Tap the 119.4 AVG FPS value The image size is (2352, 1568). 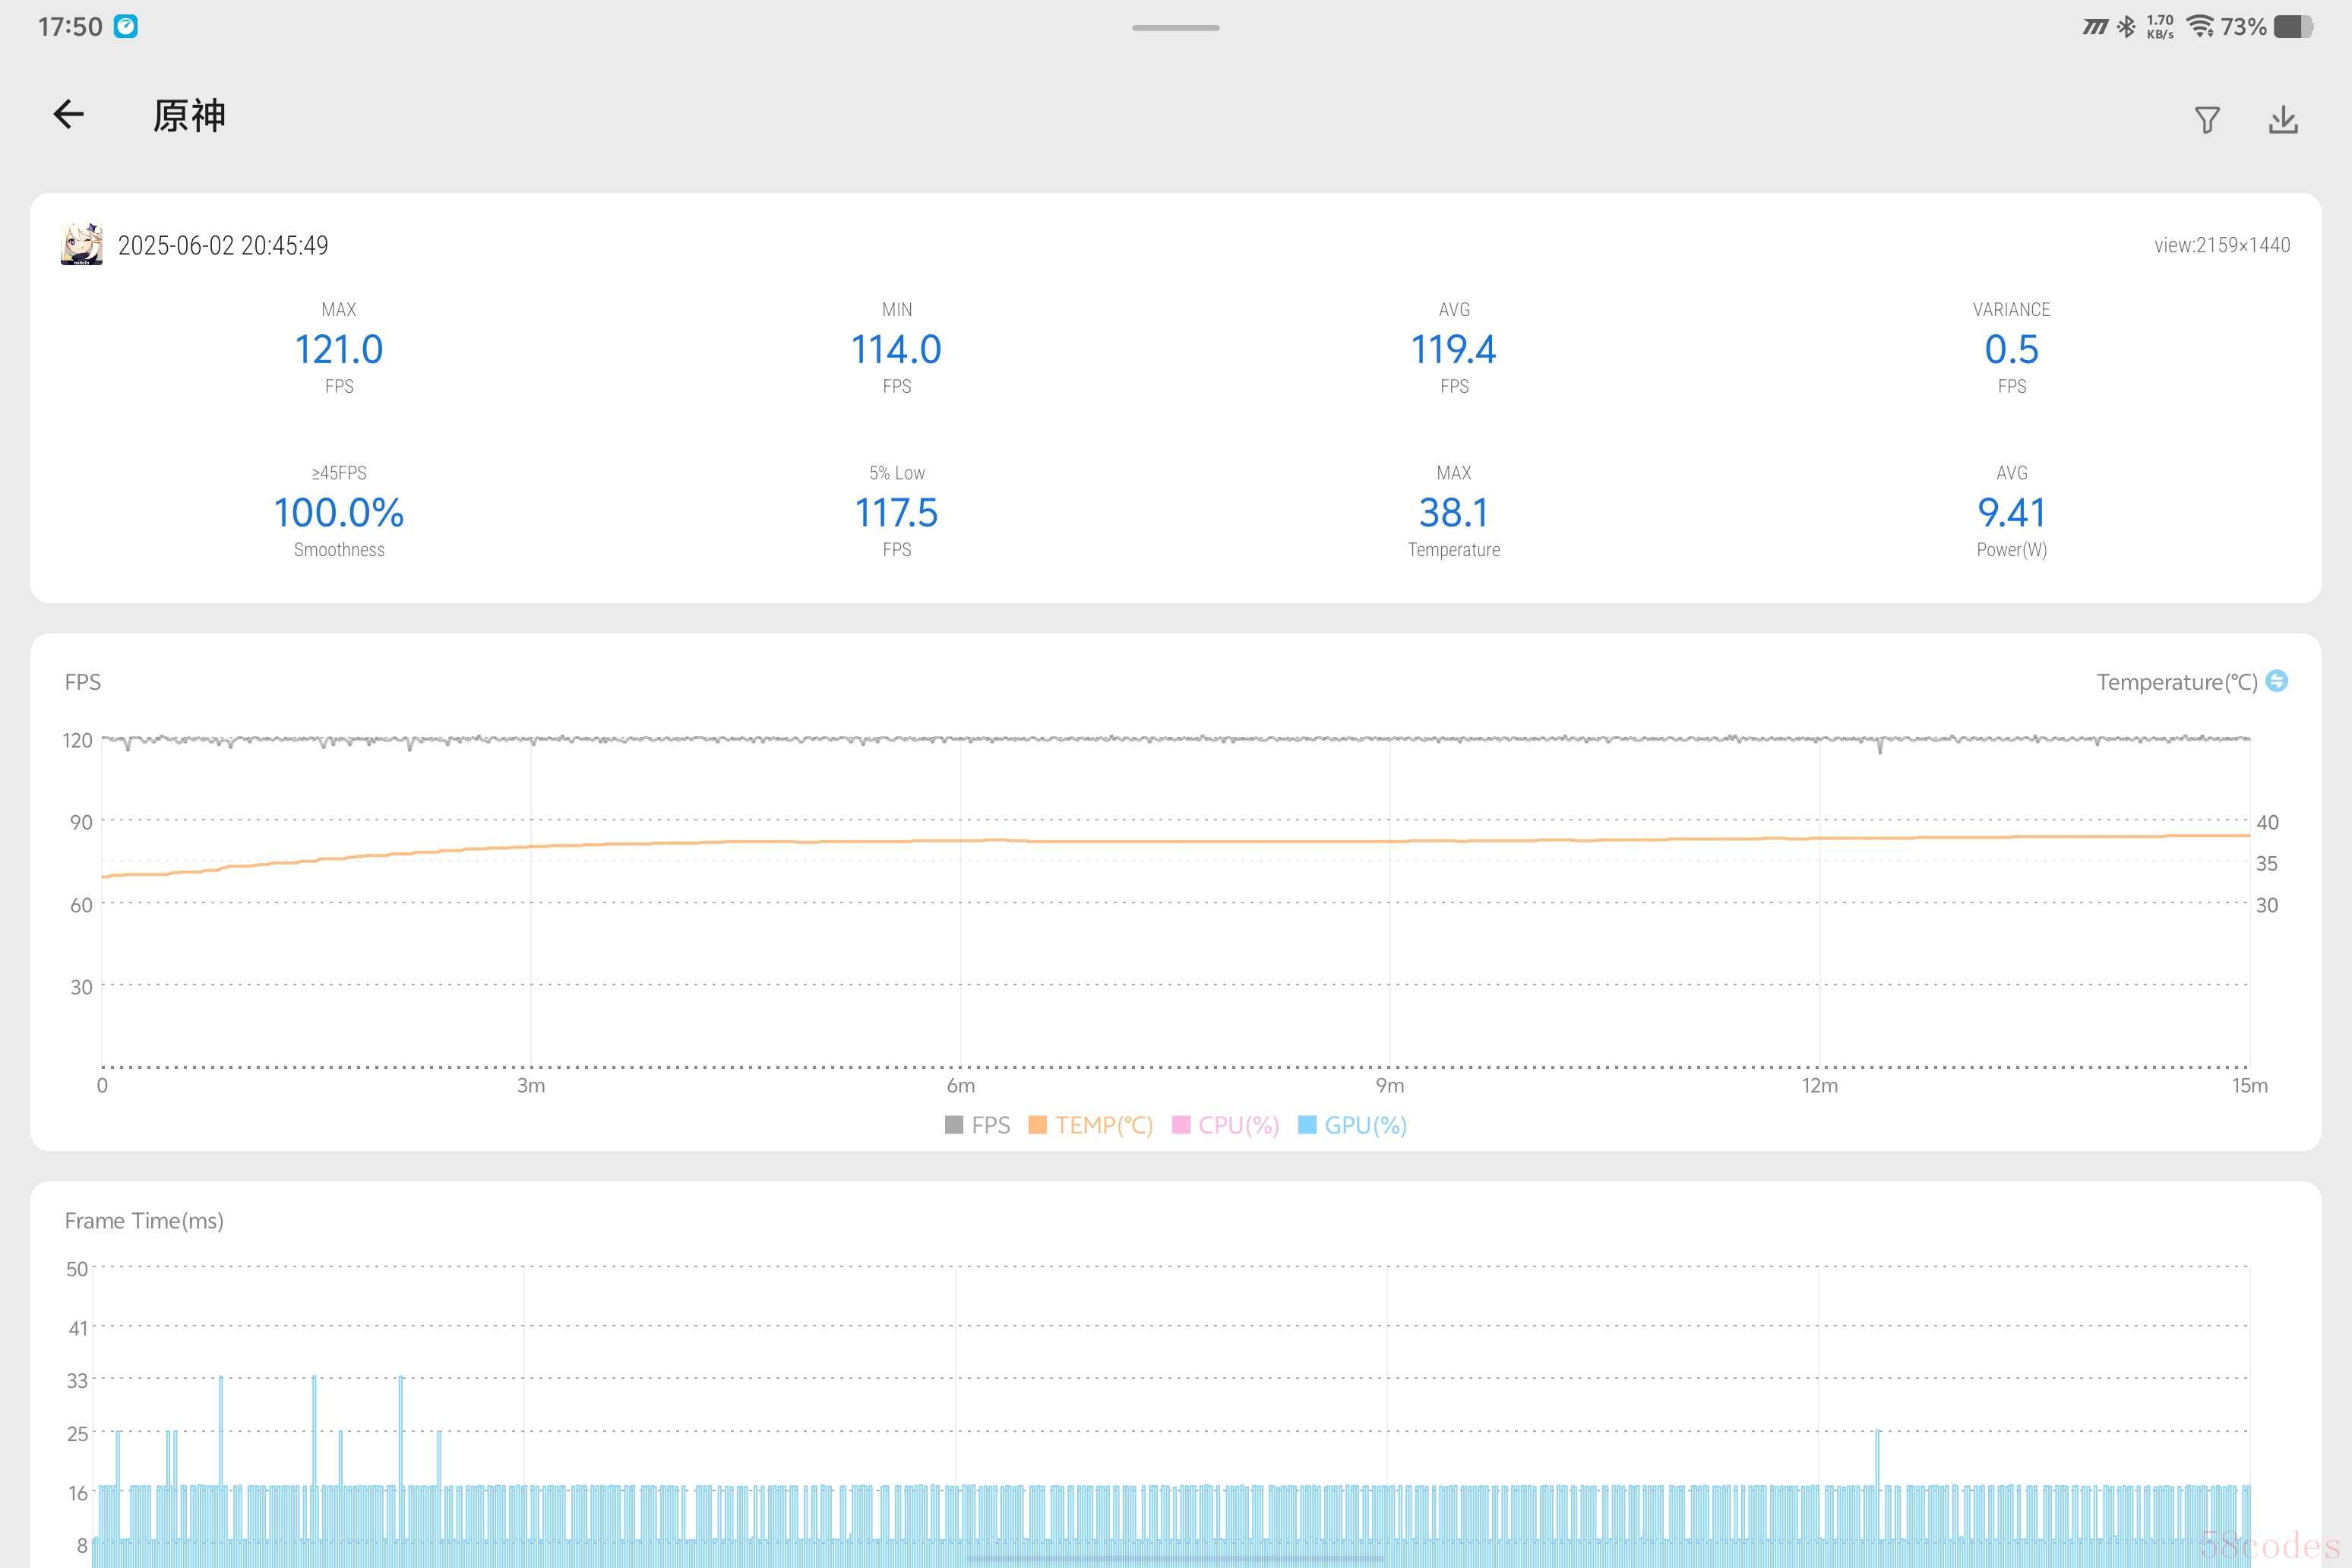coord(1453,350)
